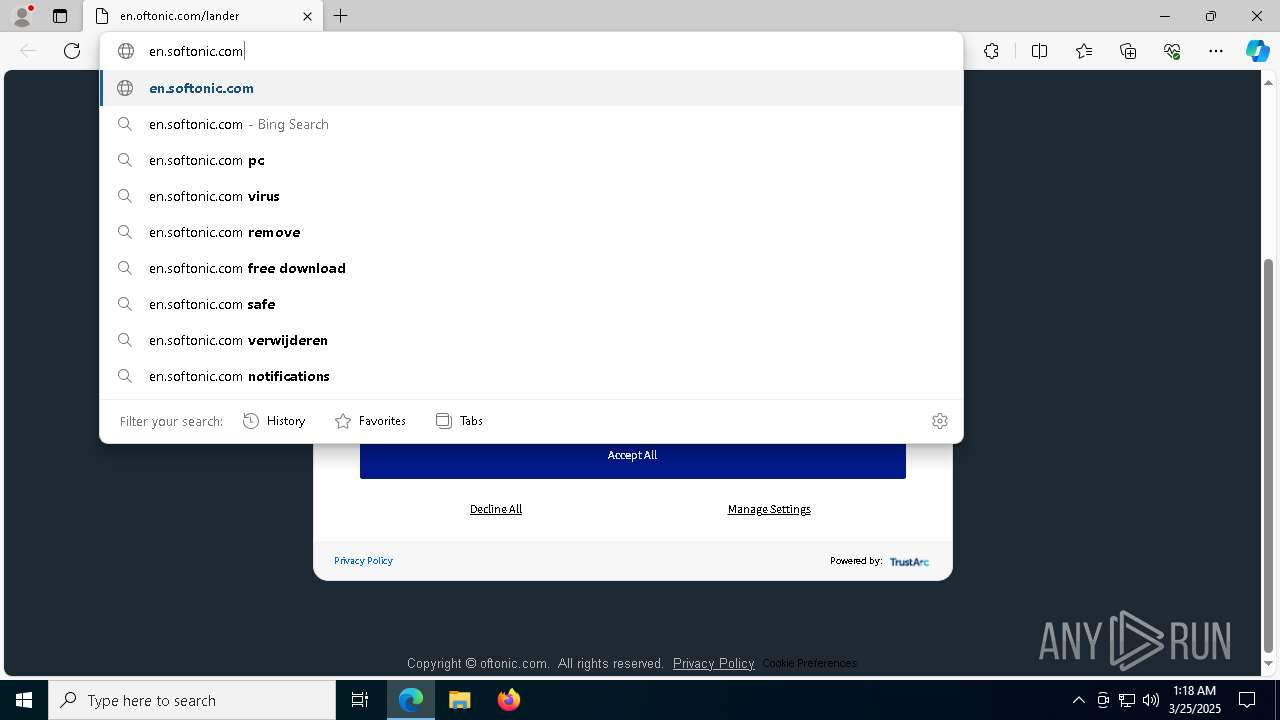Image resolution: width=1280 pixels, height=720 pixels.
Task: Click the page vertical scrollbar thumb
Action: (1269, 455)
